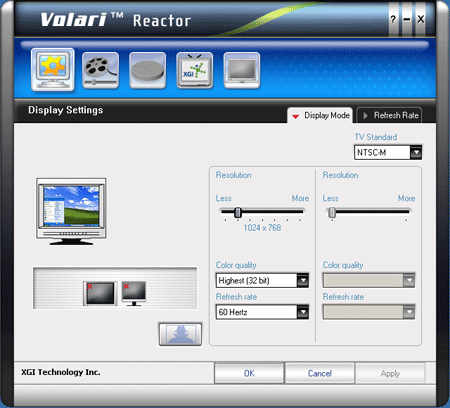Click the grayed Apply button
450x408 pixels.
click(390, 373)
